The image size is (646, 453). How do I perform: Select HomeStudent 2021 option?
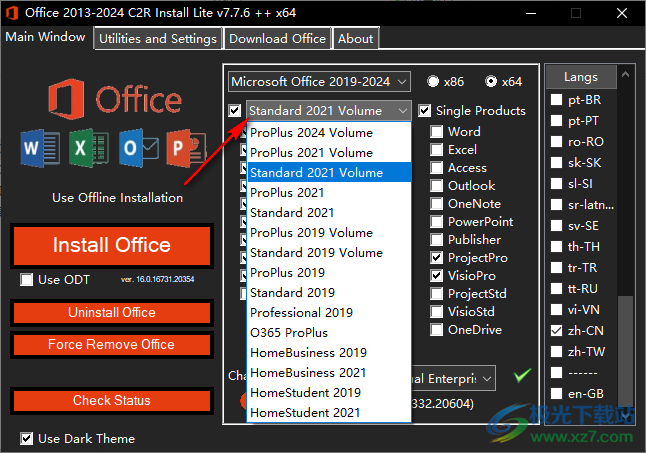click(x=329, y=412)
